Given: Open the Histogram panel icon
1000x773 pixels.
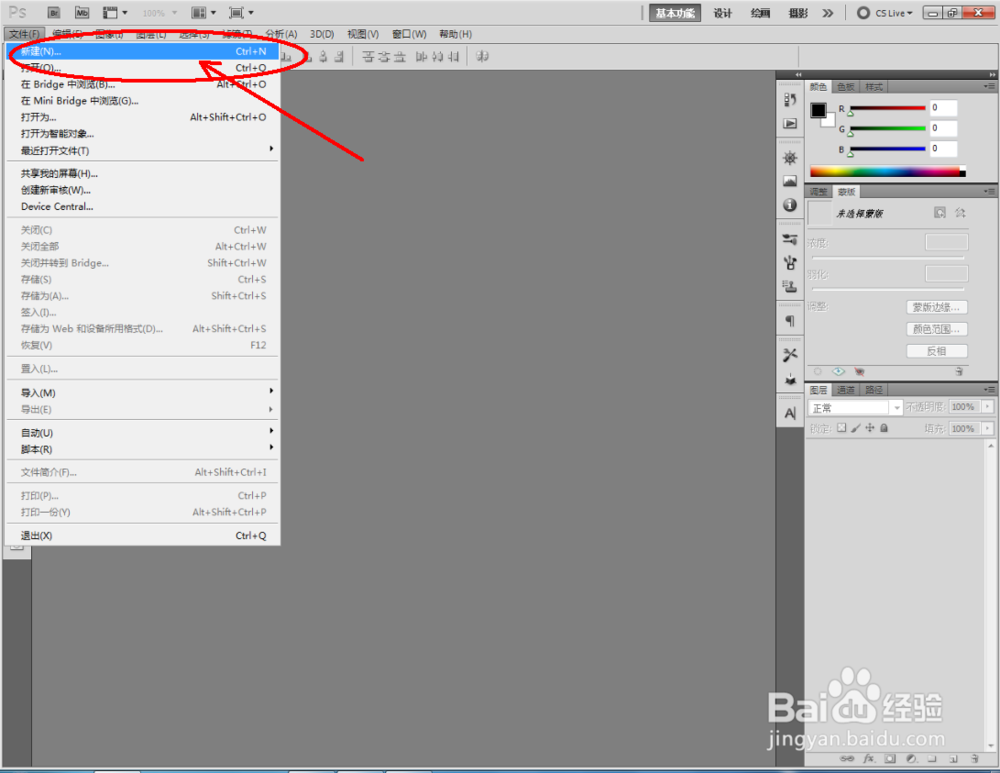Looking at the screenshot, I should [x=790, y=181].
